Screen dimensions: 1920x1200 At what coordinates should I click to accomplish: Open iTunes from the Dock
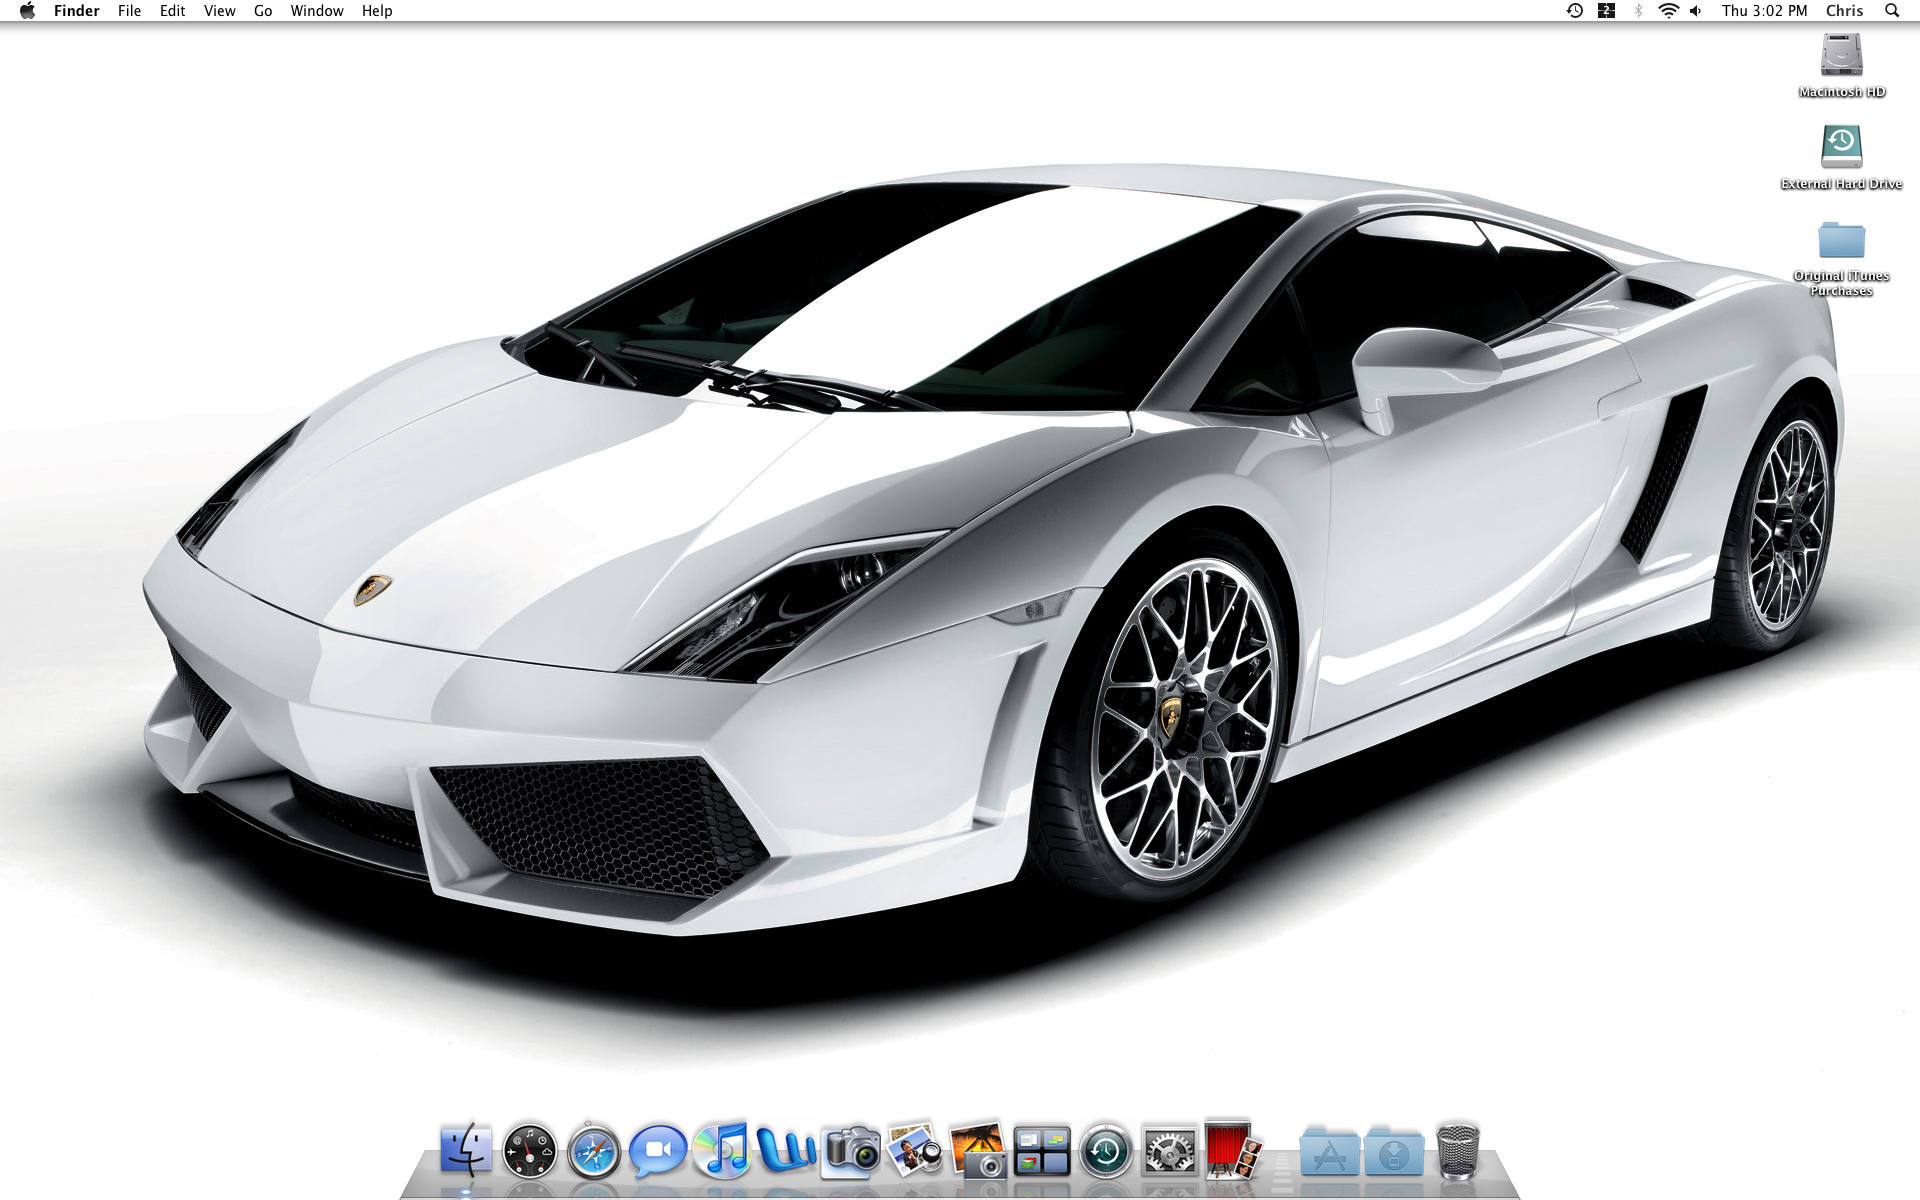click(x=722, y=1150)
